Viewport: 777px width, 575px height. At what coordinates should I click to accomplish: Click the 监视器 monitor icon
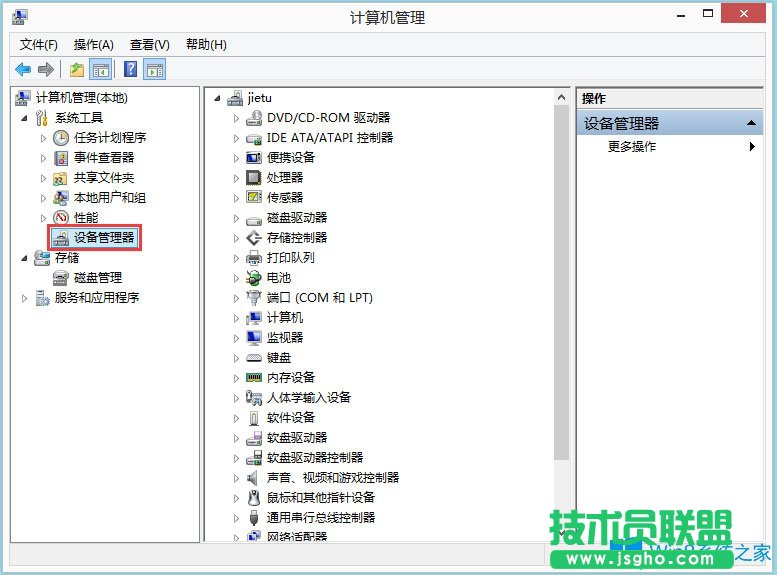[254, 338]
